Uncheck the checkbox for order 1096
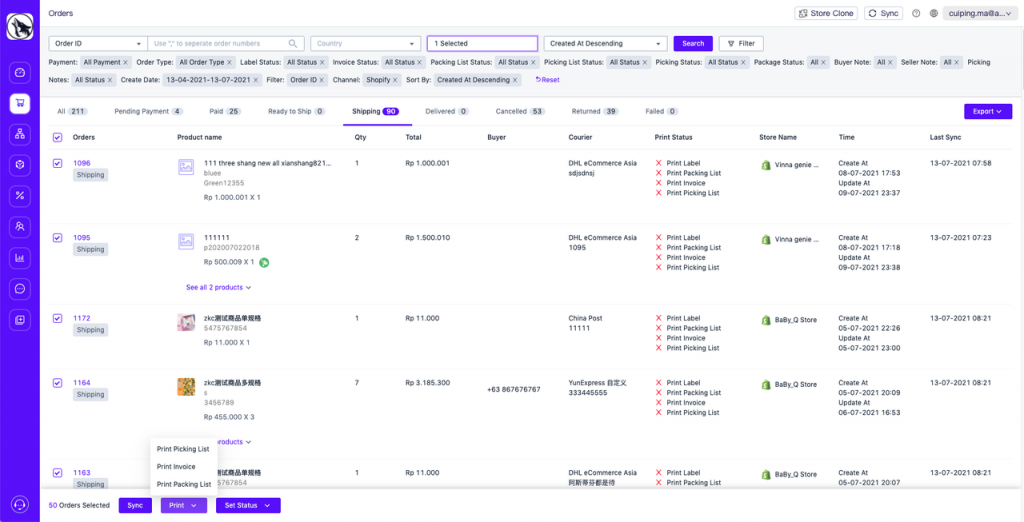 click(x=57, y=163)
